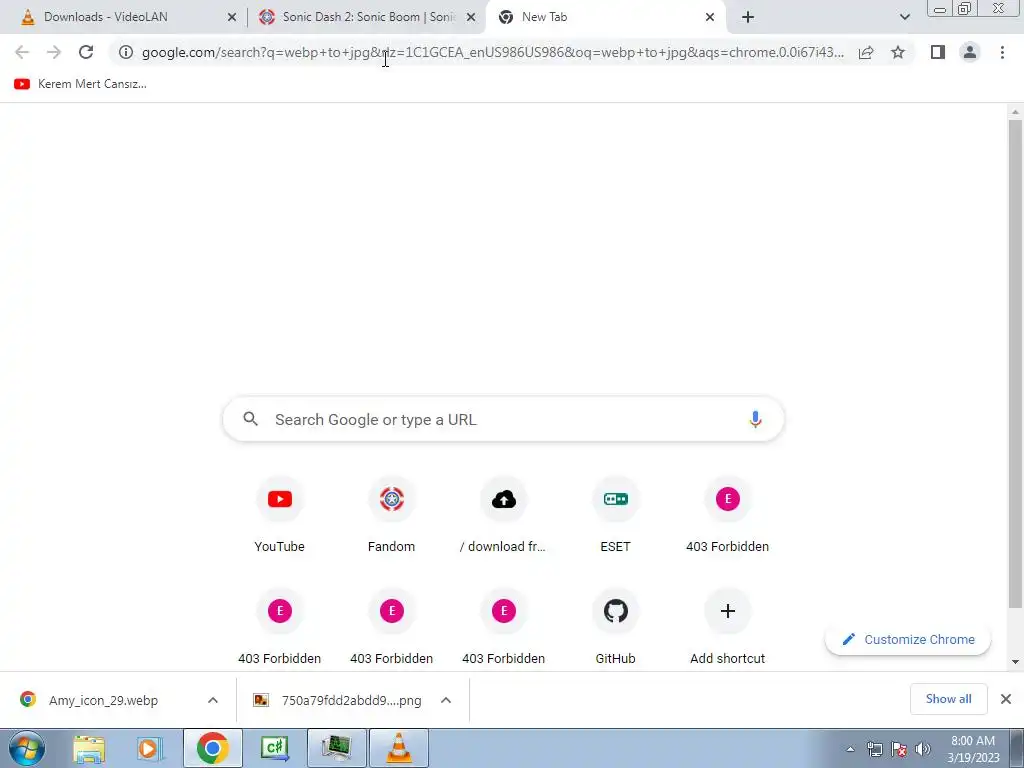Screen dimensions: 1024x768
Task: Open Windows Explorer from taskbar
Action: pos(89,748)
